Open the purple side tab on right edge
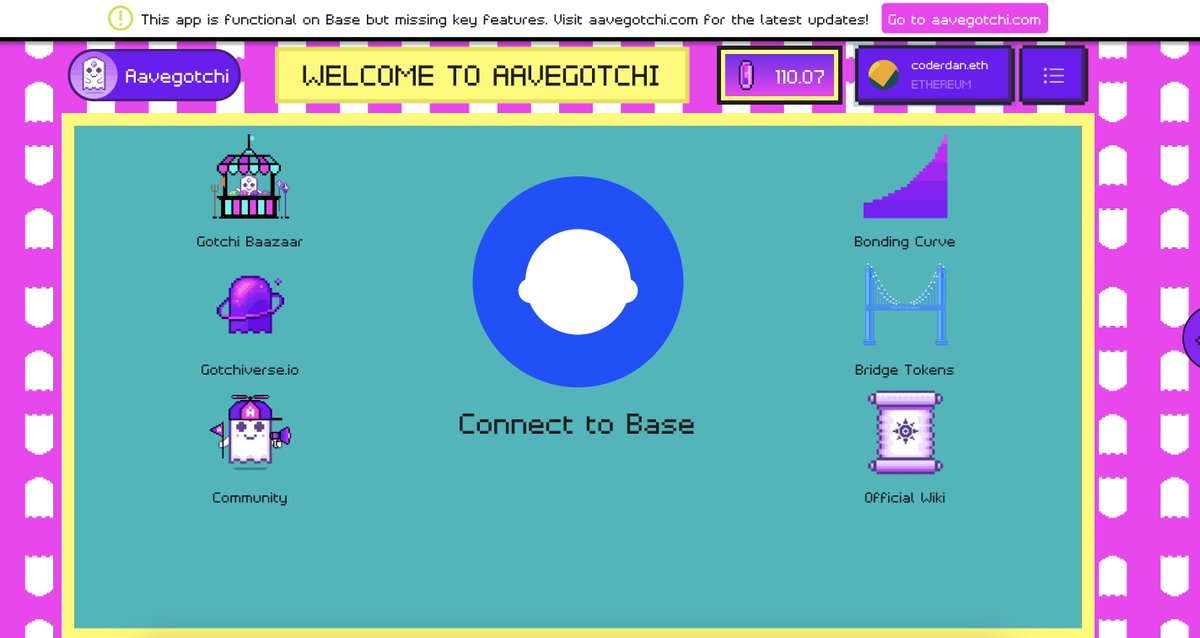 point(1191,338)
